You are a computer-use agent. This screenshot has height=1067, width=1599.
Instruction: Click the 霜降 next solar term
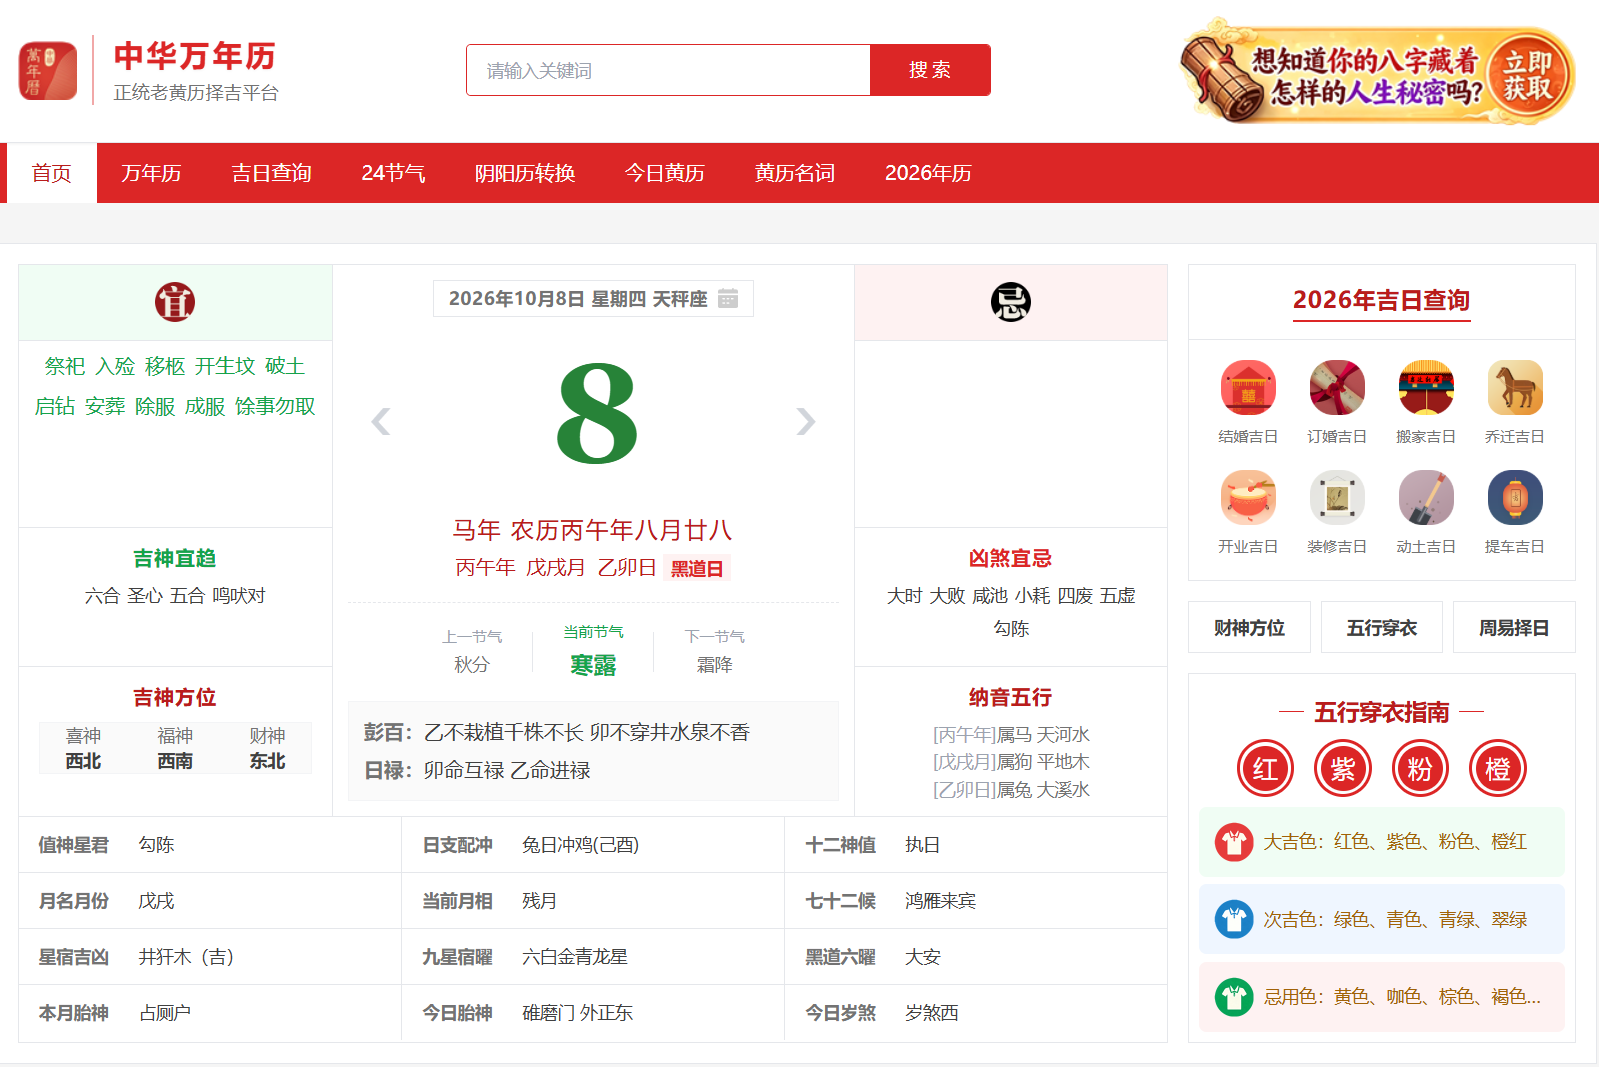pyautogui.click(x=715, y=665)
